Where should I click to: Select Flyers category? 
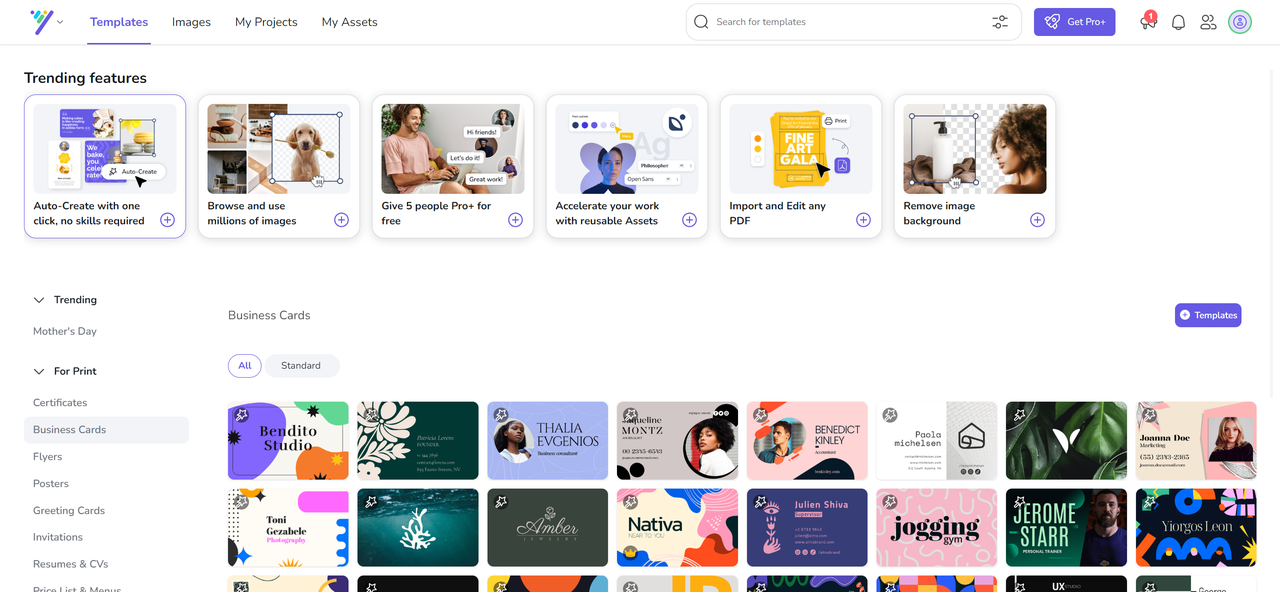[x=47, y=456]
